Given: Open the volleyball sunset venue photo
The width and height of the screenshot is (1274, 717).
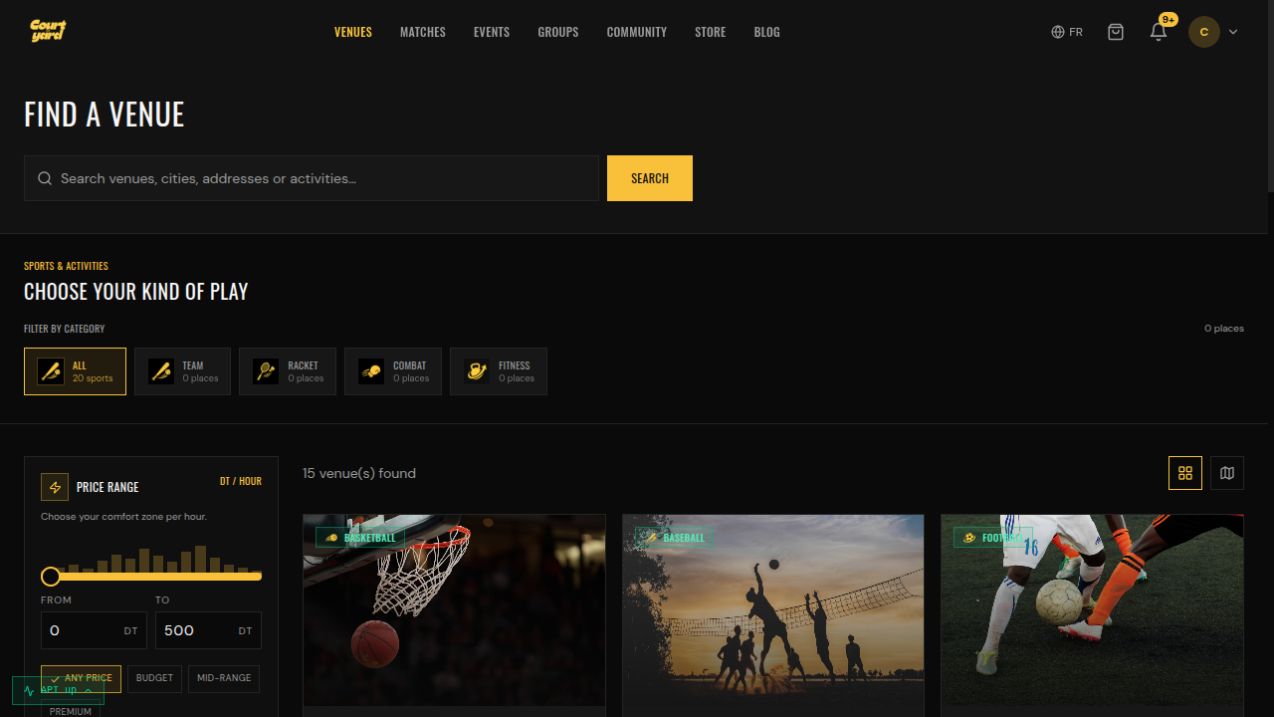Looking at the screenshot, I should (773, 611).
